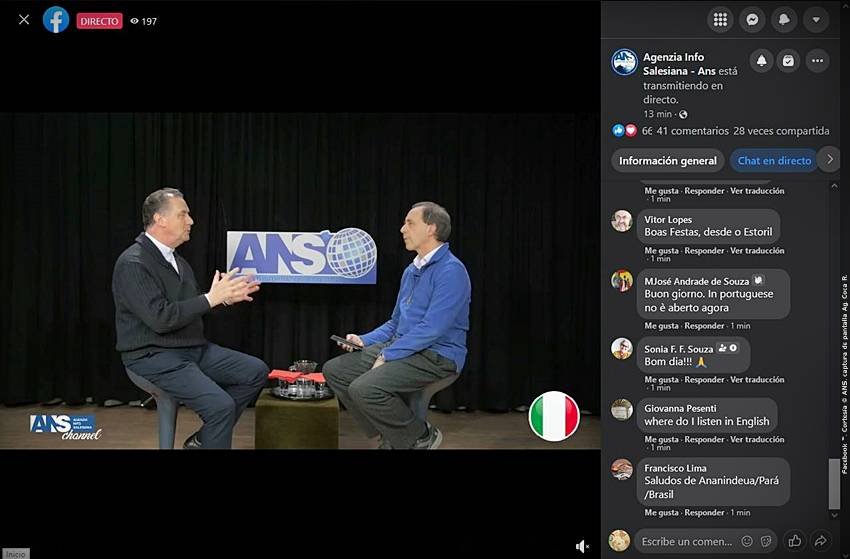The width and height of the screenshot is (850, 559).
Task: Show more tabs with right chevron
Action: [829, 159]
